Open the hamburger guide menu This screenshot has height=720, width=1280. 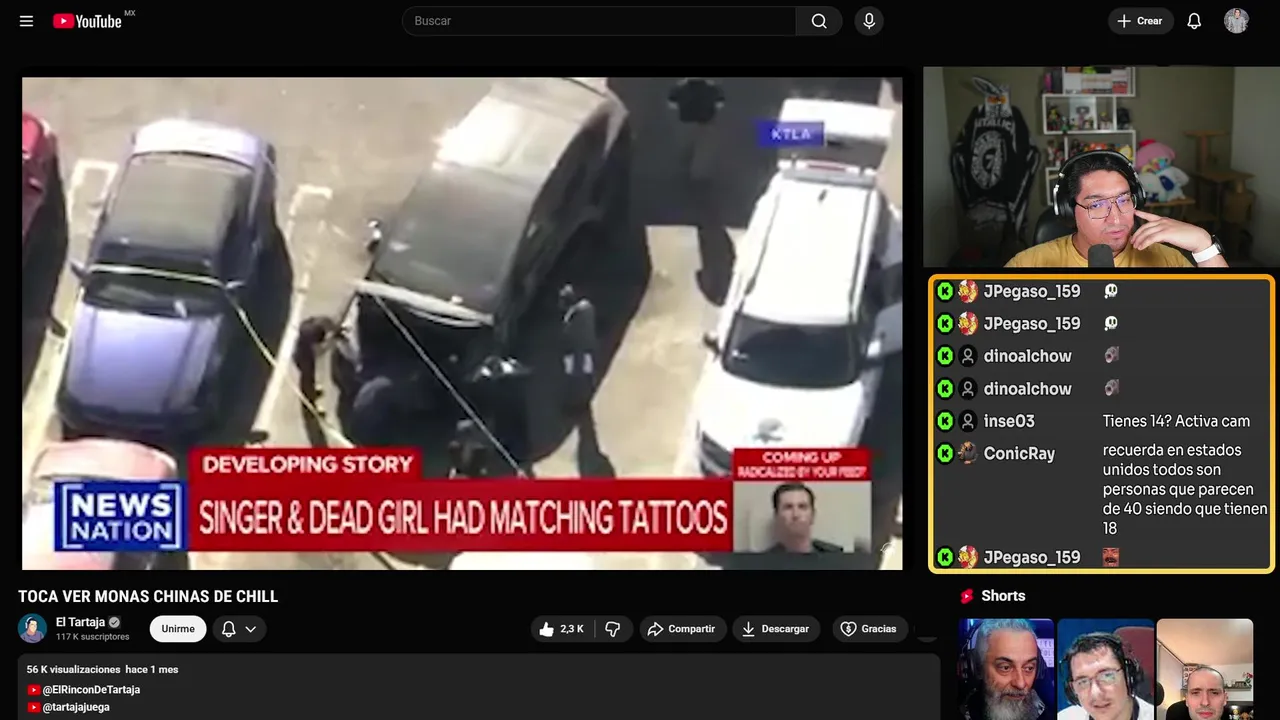(26, 21)
